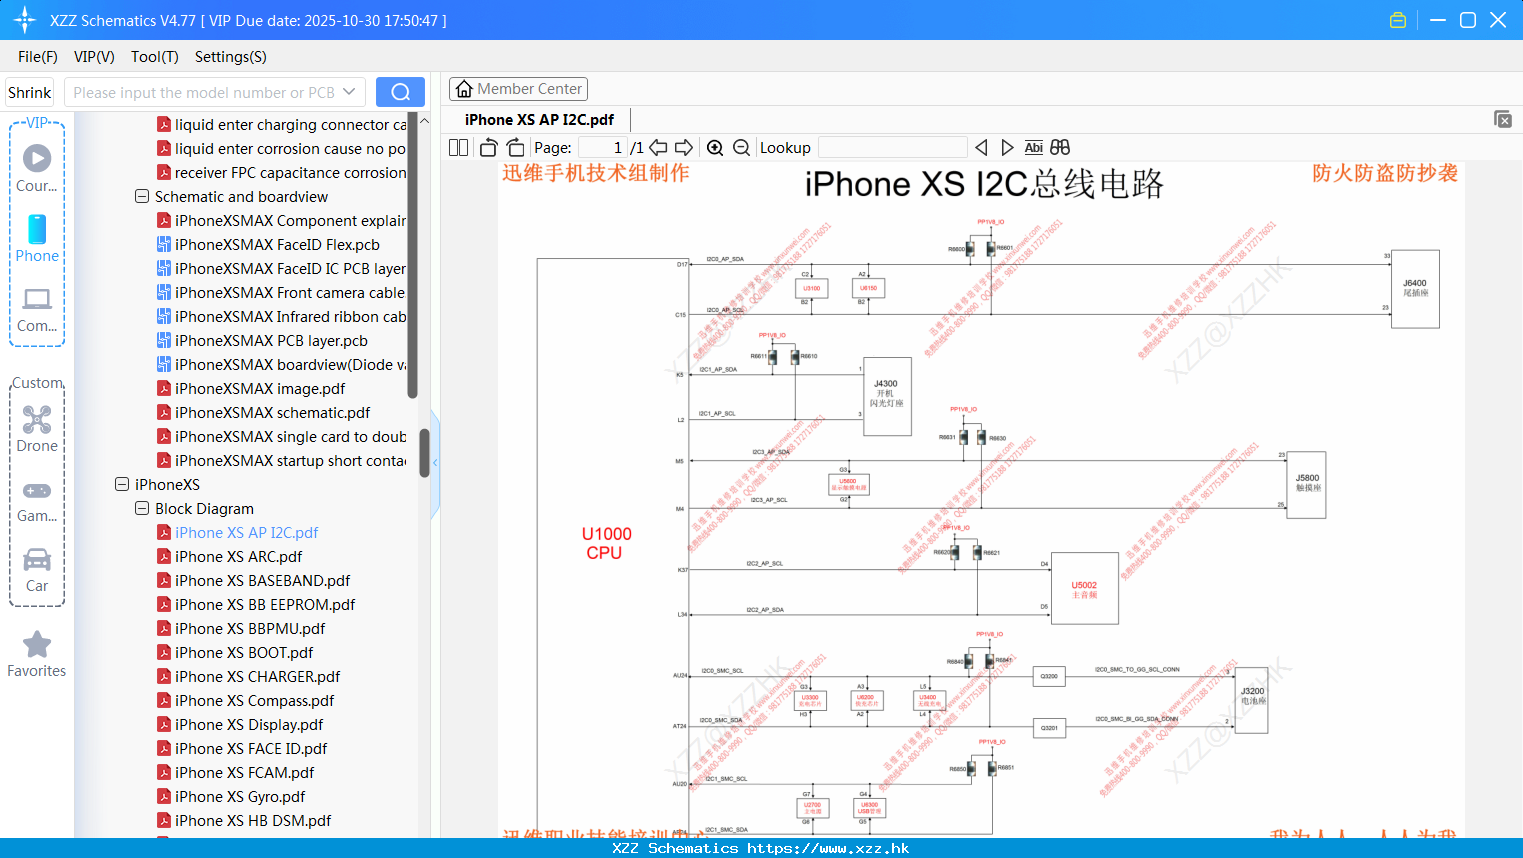Open the Courses sidebar category
Viewport: 1523px width, 858px height.
[37, 168]
